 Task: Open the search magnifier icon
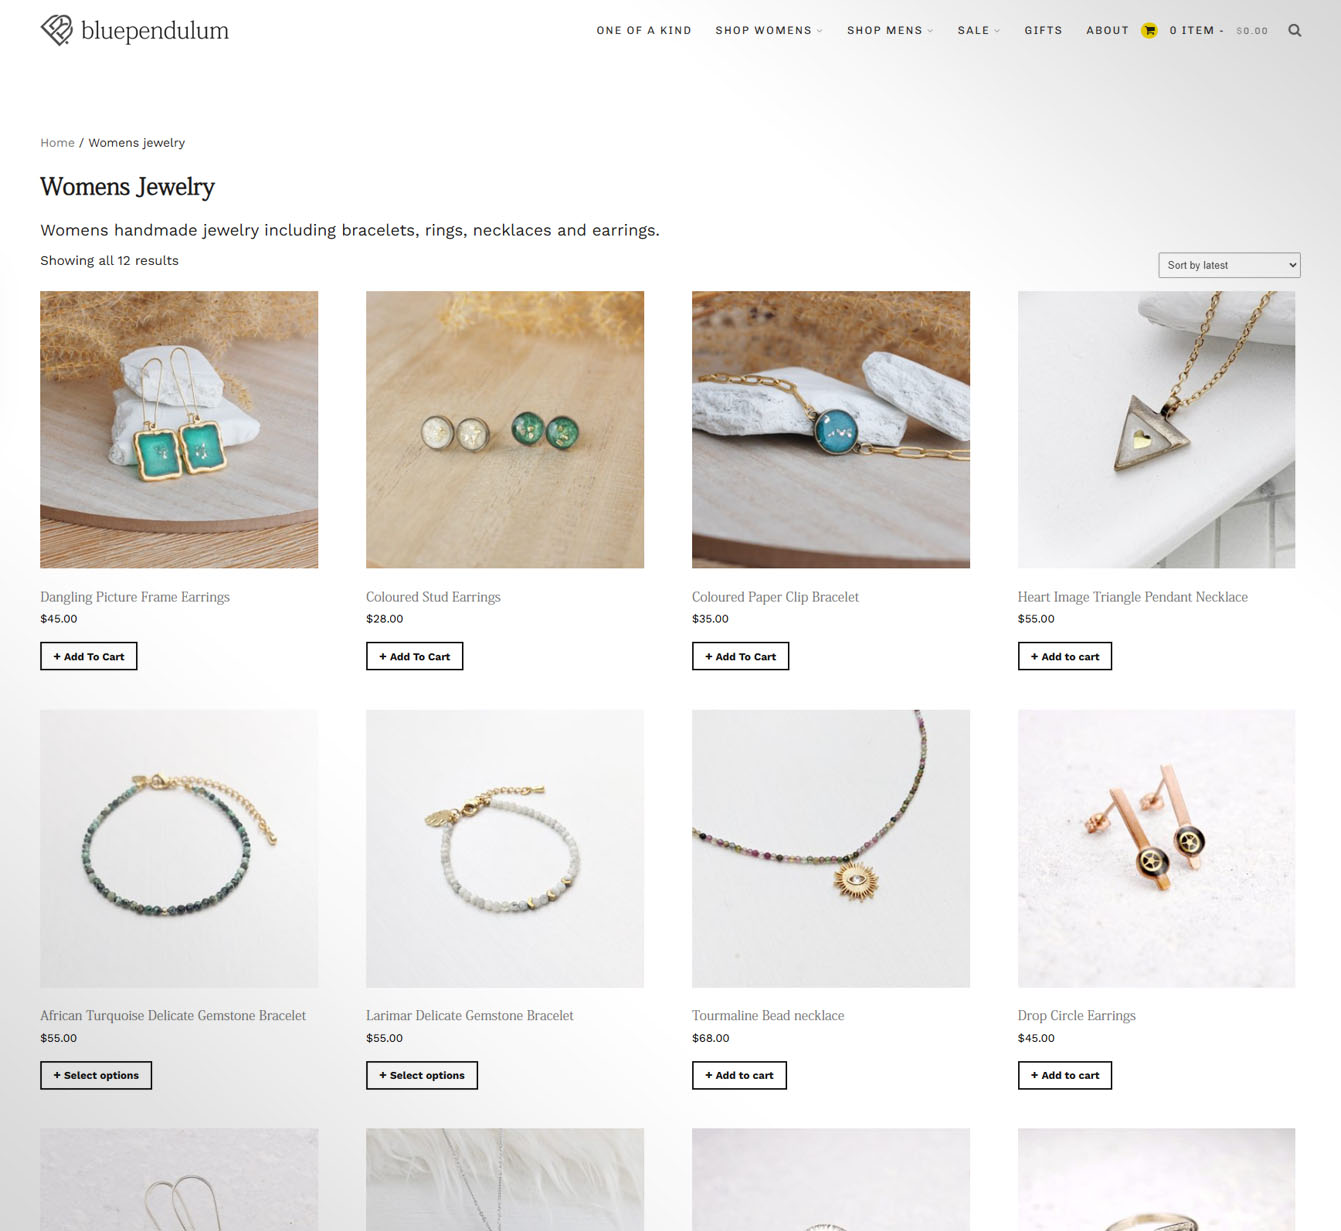click(x=1294, y=31)
